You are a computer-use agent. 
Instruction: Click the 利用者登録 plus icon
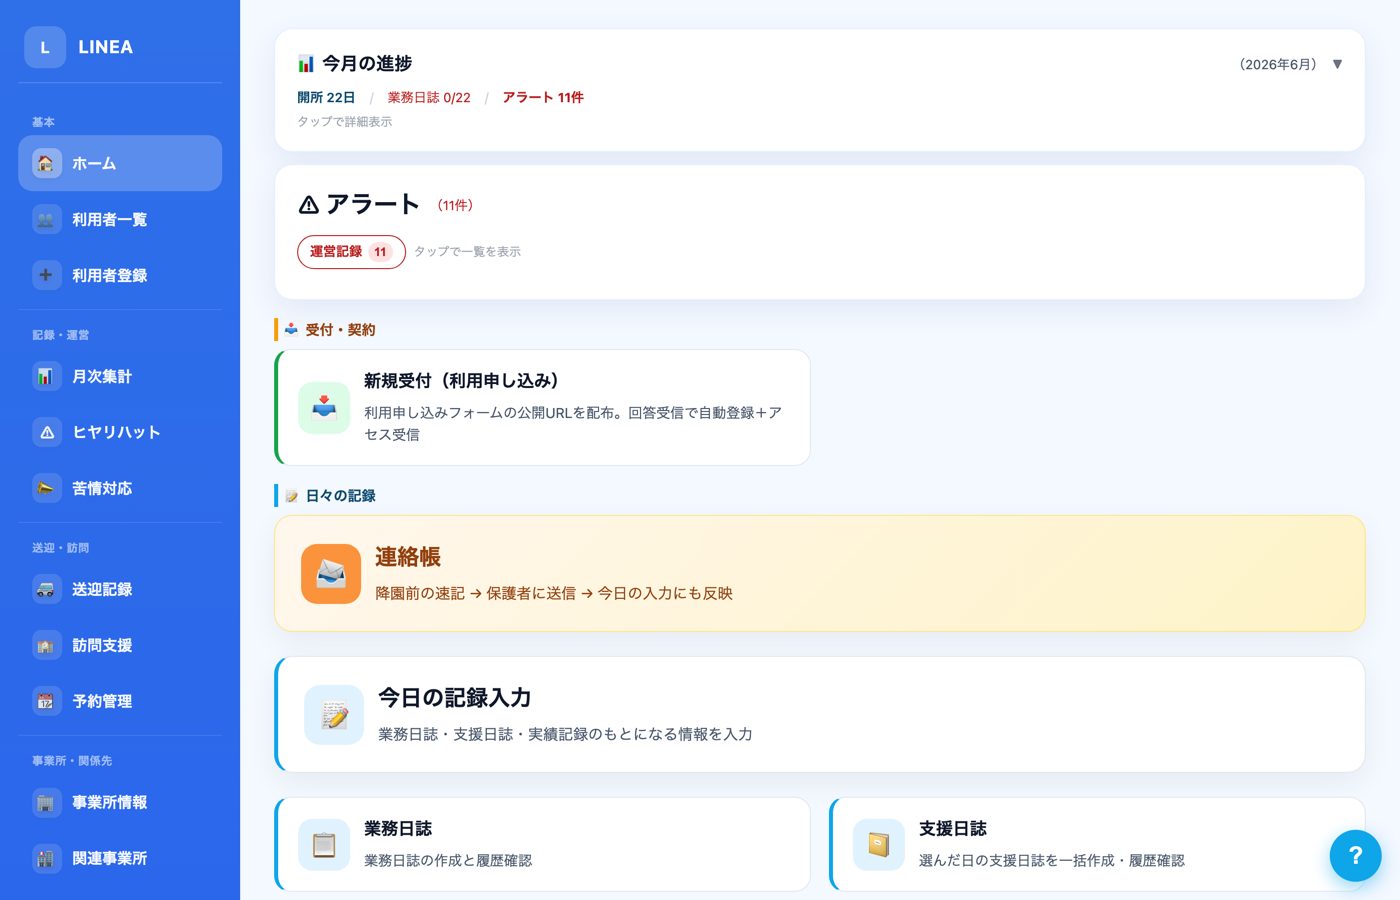tap(46, 275)
